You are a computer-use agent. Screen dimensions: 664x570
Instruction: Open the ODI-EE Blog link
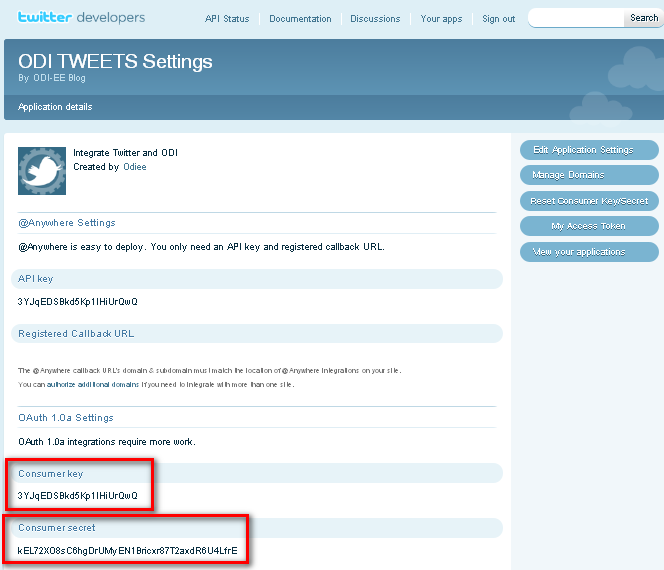[59, 78]
